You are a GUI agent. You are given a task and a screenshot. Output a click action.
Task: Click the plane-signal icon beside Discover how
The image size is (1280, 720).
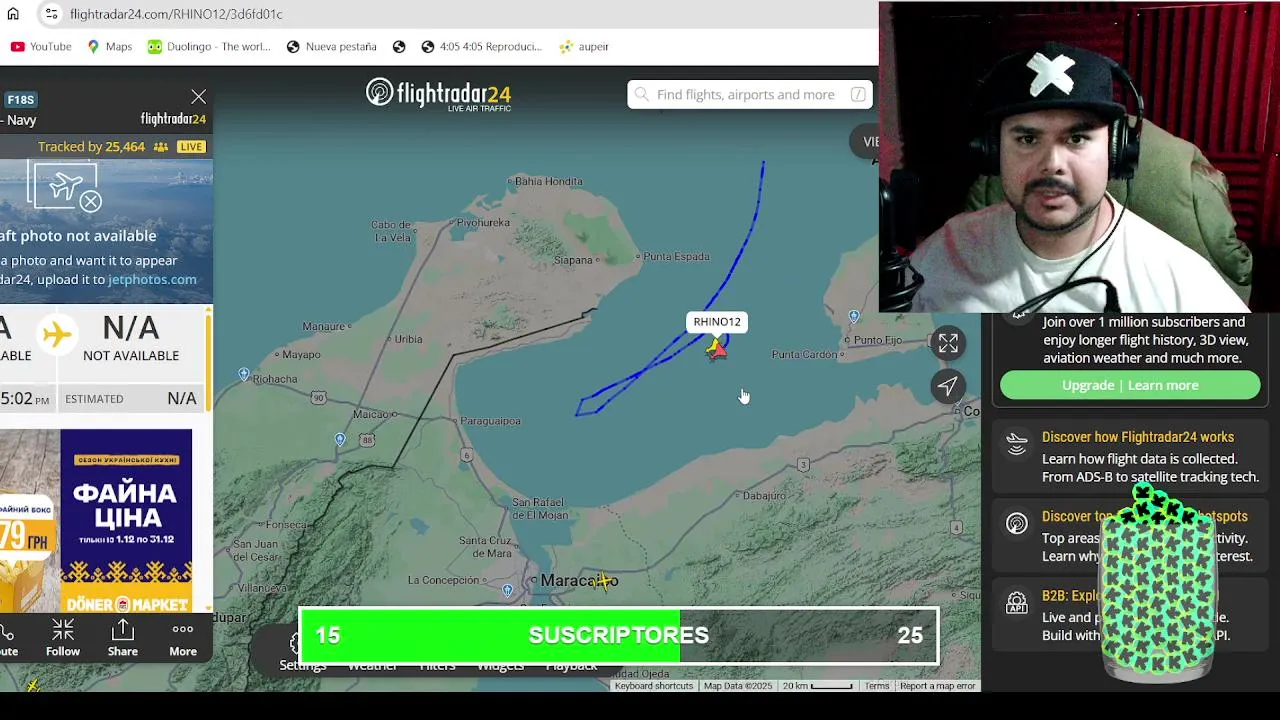[x=1017, y=444]
